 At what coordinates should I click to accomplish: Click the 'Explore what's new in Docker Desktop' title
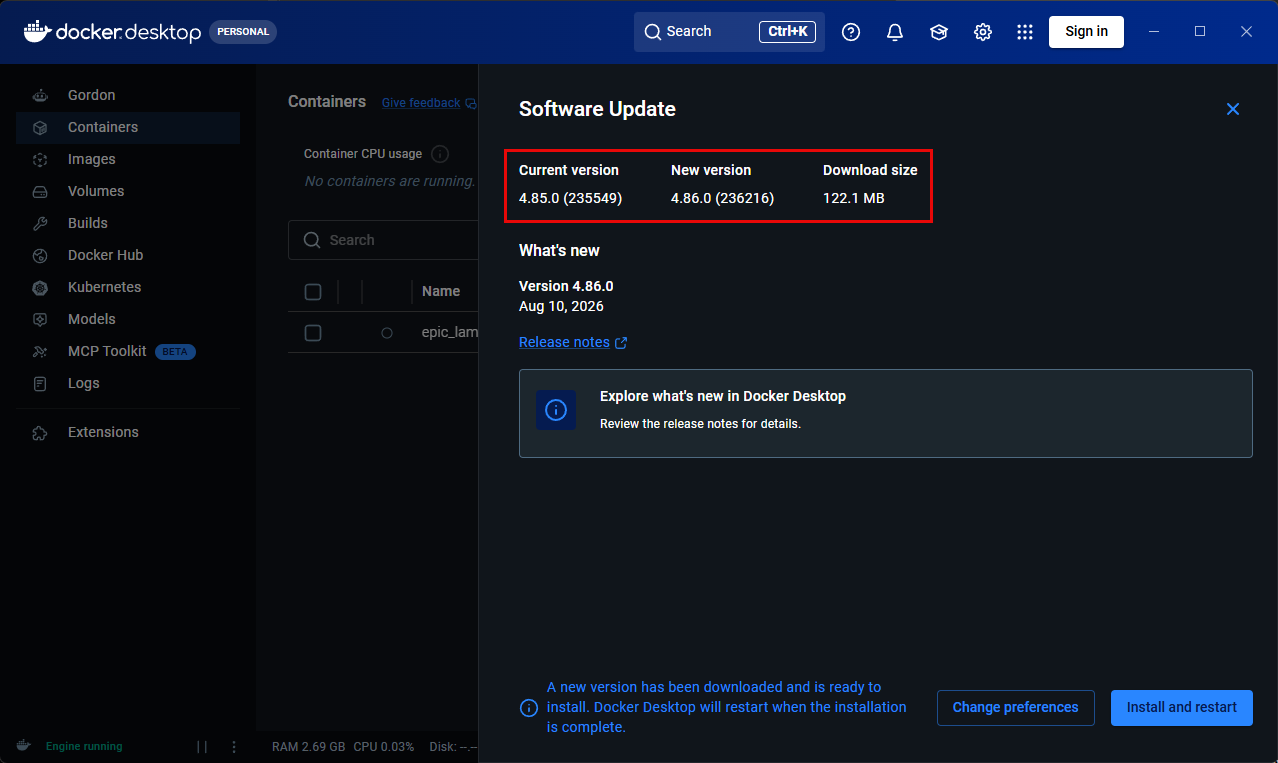click(723, 396)
